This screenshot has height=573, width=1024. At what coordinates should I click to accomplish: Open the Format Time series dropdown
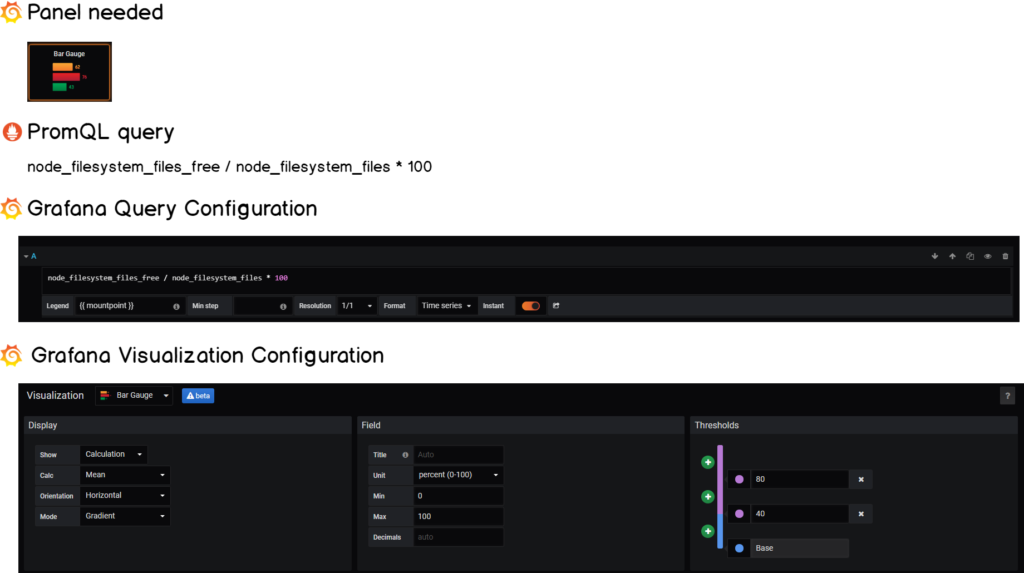click(x=446, y=306)
